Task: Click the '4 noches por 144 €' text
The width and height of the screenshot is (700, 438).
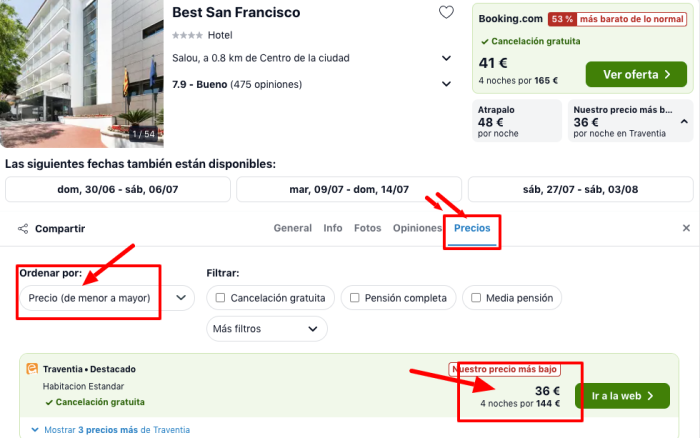Action: point(520,404)
